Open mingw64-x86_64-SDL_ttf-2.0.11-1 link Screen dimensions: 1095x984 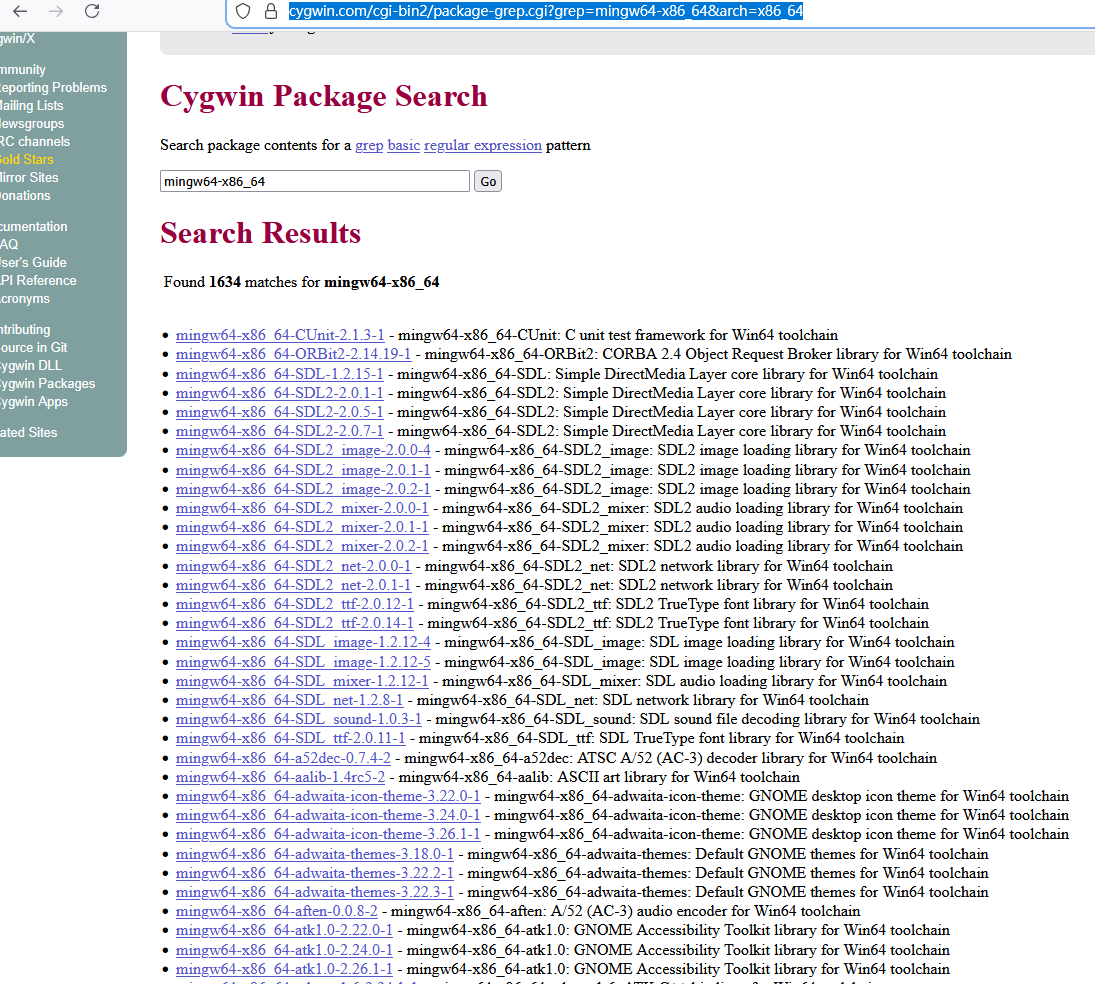(291, 738)
